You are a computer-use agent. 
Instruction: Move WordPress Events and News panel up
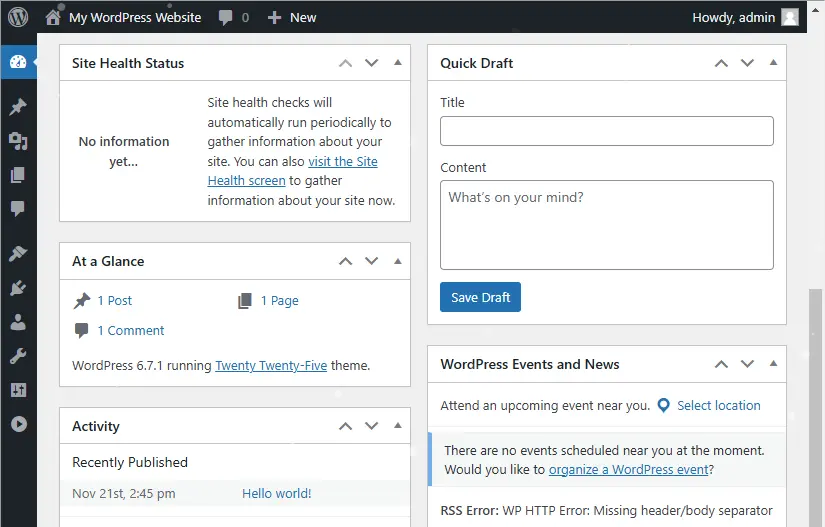(721, 364)
